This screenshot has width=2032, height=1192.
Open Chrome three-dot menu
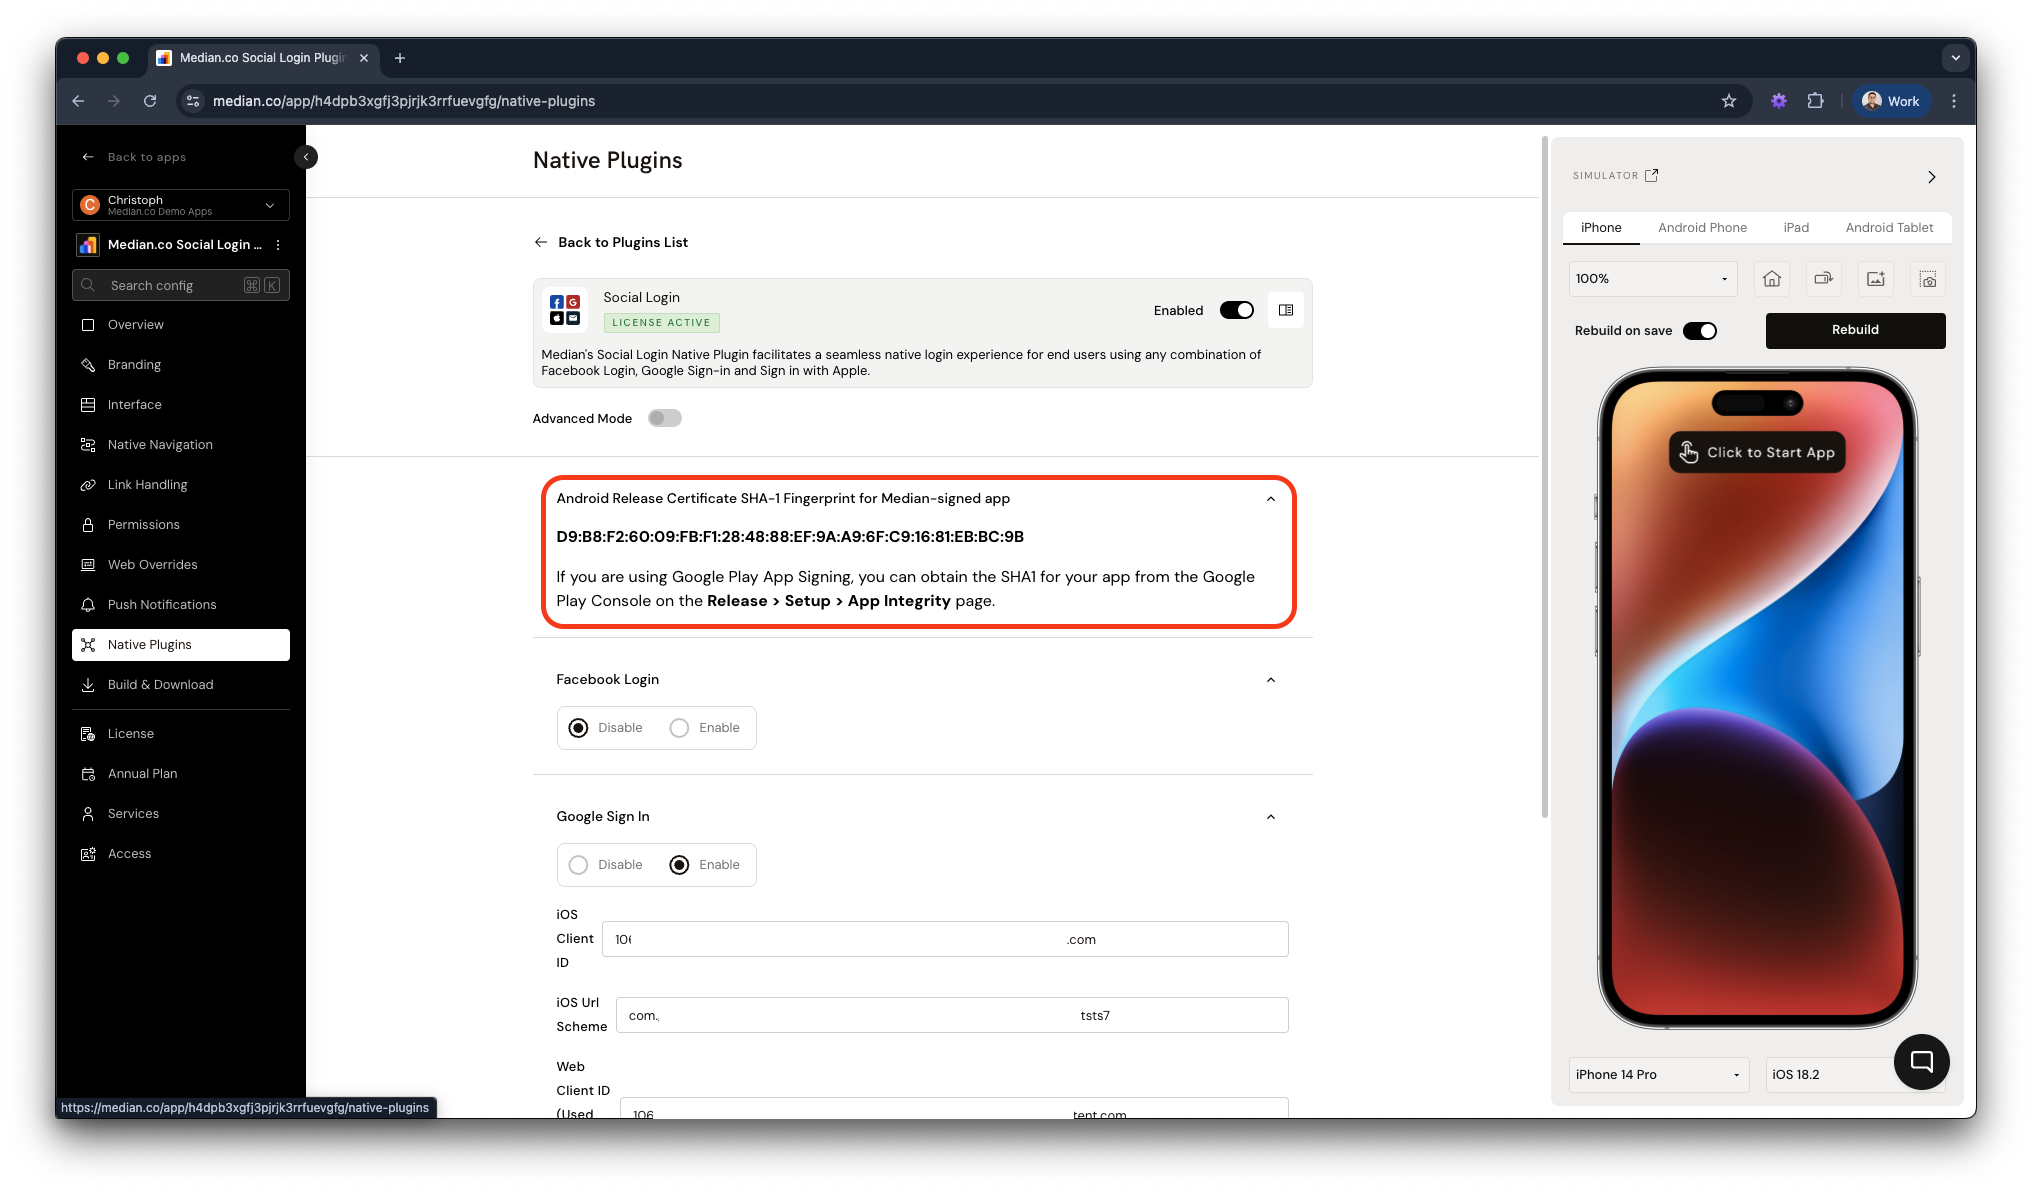pyautogui.click(x=1954, y=101)
